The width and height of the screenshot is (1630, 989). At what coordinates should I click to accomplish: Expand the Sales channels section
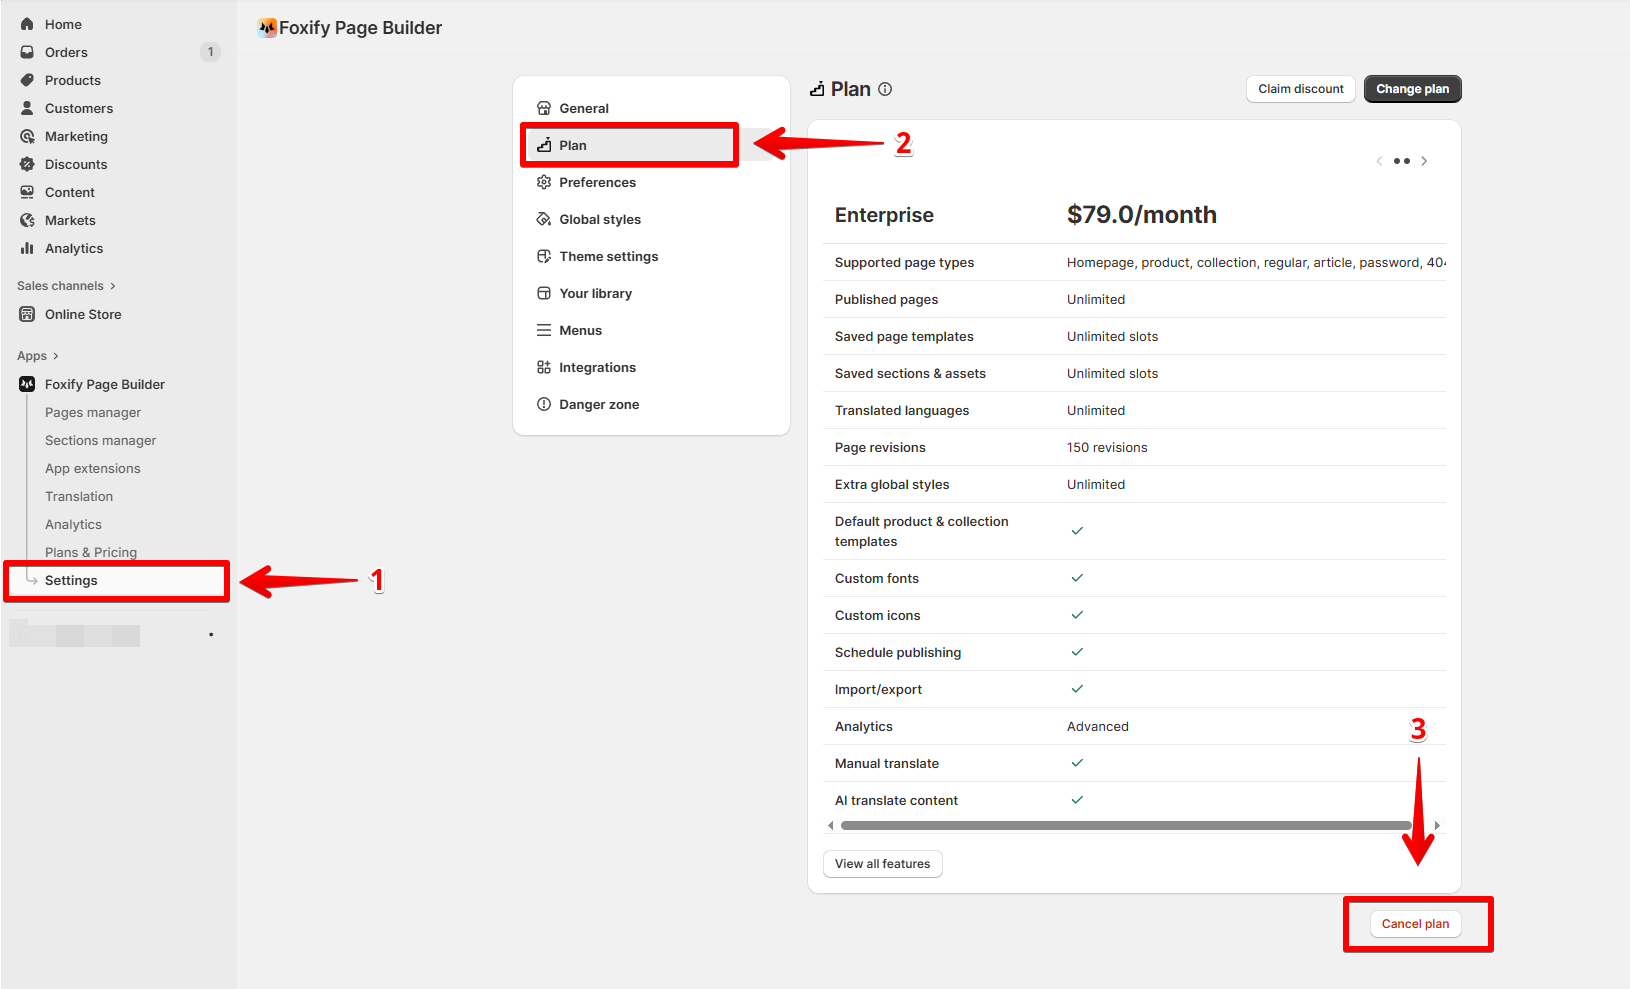(66, 286)
